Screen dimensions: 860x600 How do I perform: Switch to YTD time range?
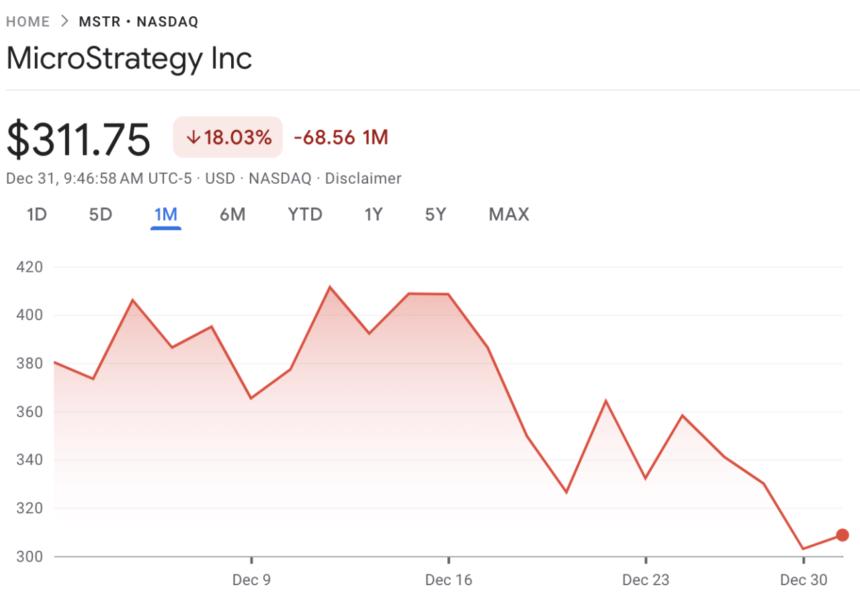(305, 214)
